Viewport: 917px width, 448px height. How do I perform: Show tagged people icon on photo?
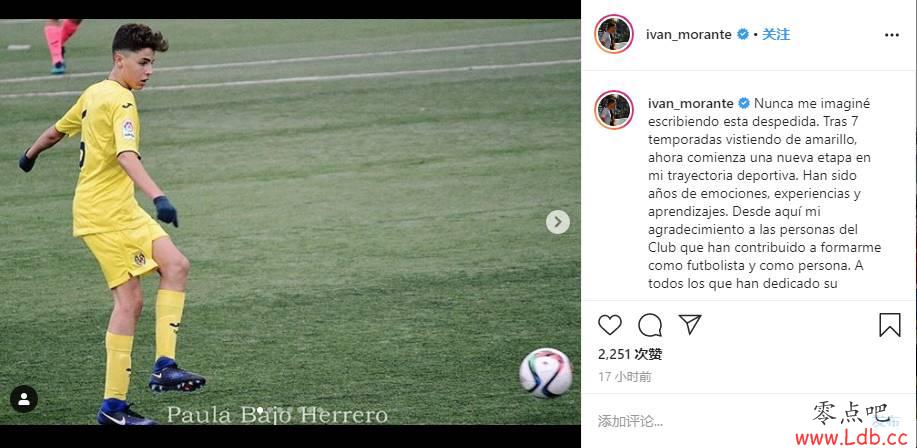[24, 399]
